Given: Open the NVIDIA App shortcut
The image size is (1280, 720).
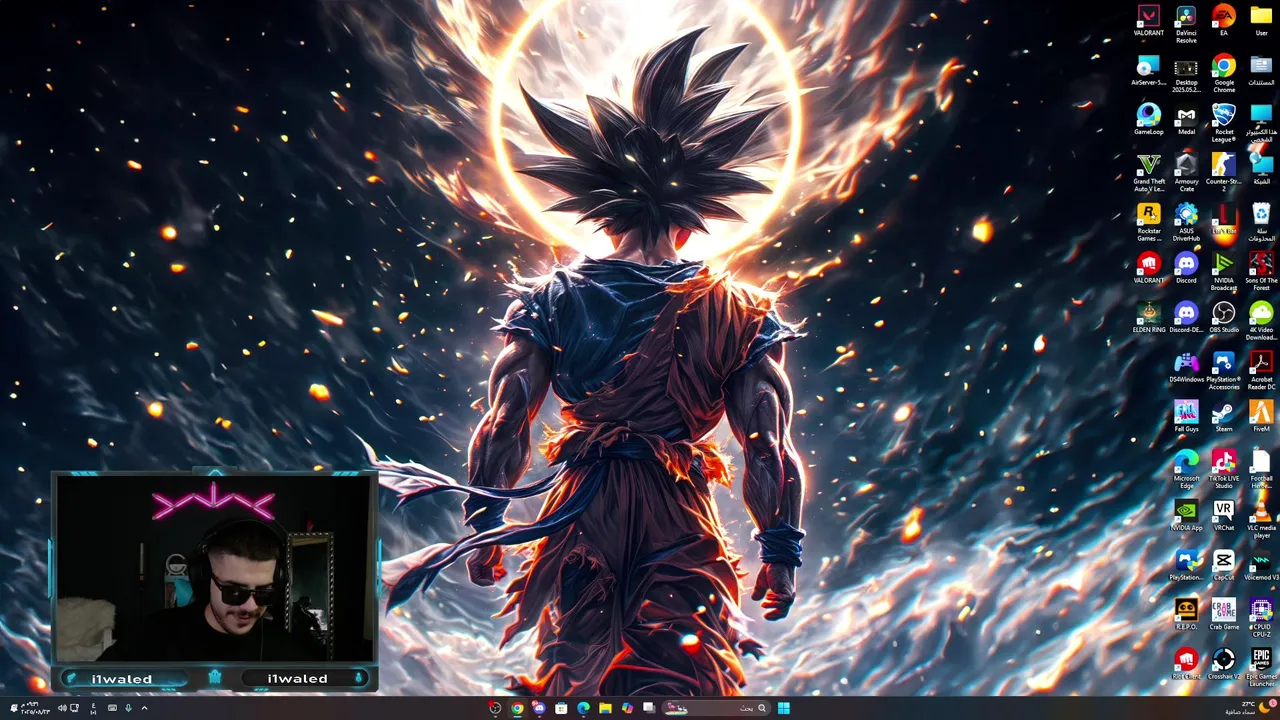Looking at the screenshot, I should [1186, 516].
